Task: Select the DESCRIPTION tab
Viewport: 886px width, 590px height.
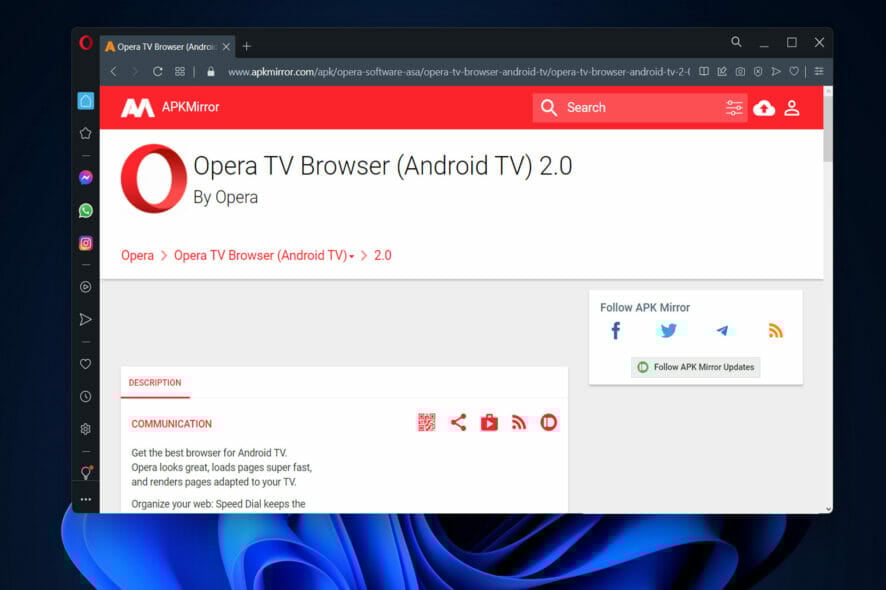Action: point(155,383)
